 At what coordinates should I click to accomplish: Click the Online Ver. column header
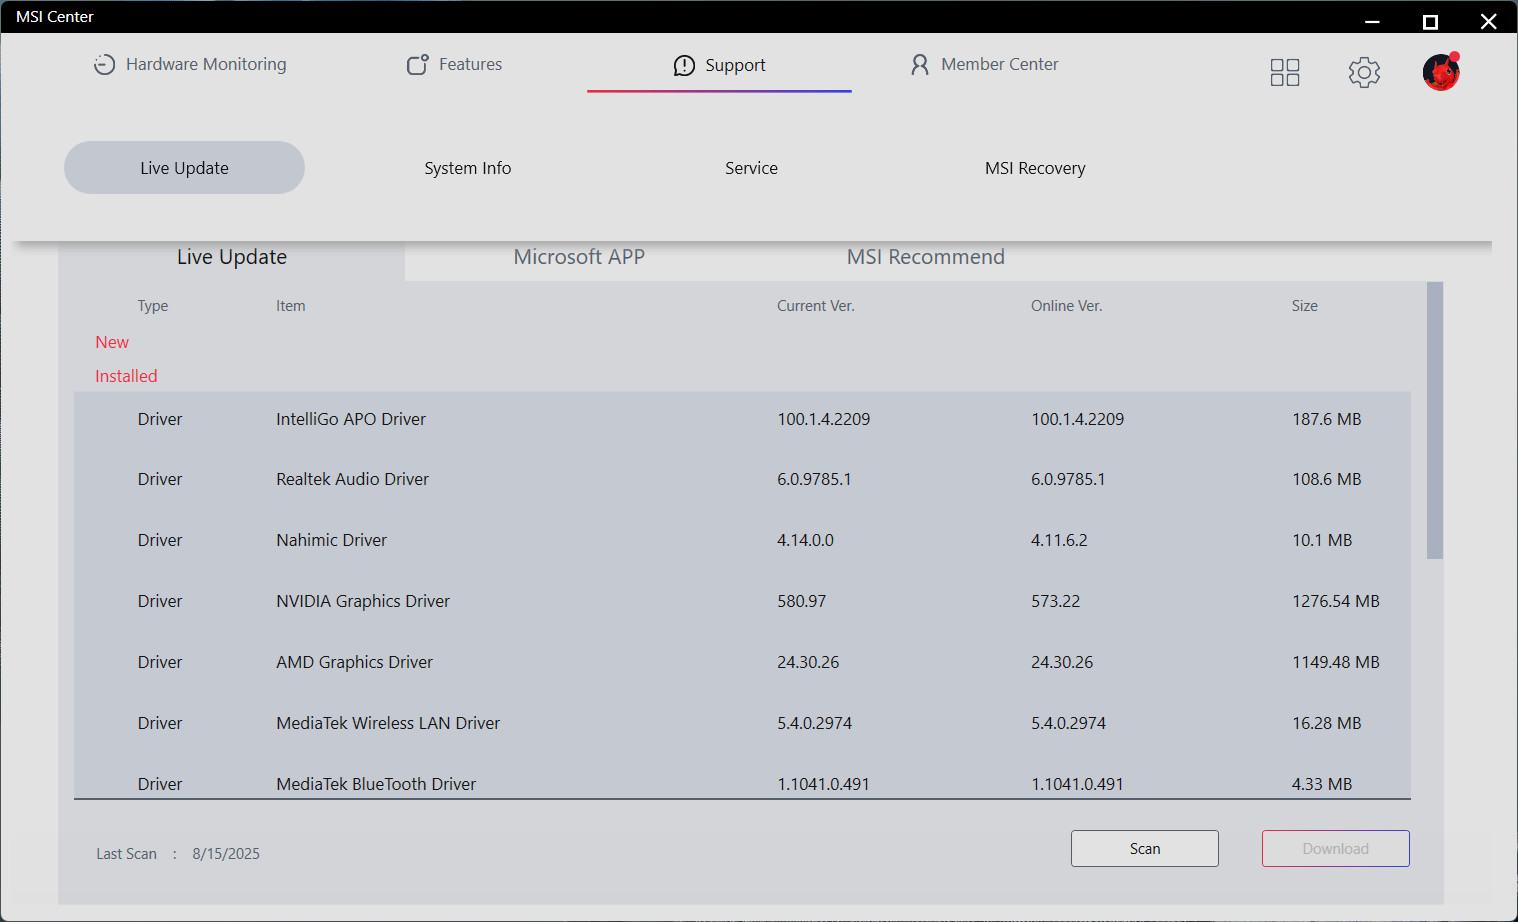tap(1067, 306)
